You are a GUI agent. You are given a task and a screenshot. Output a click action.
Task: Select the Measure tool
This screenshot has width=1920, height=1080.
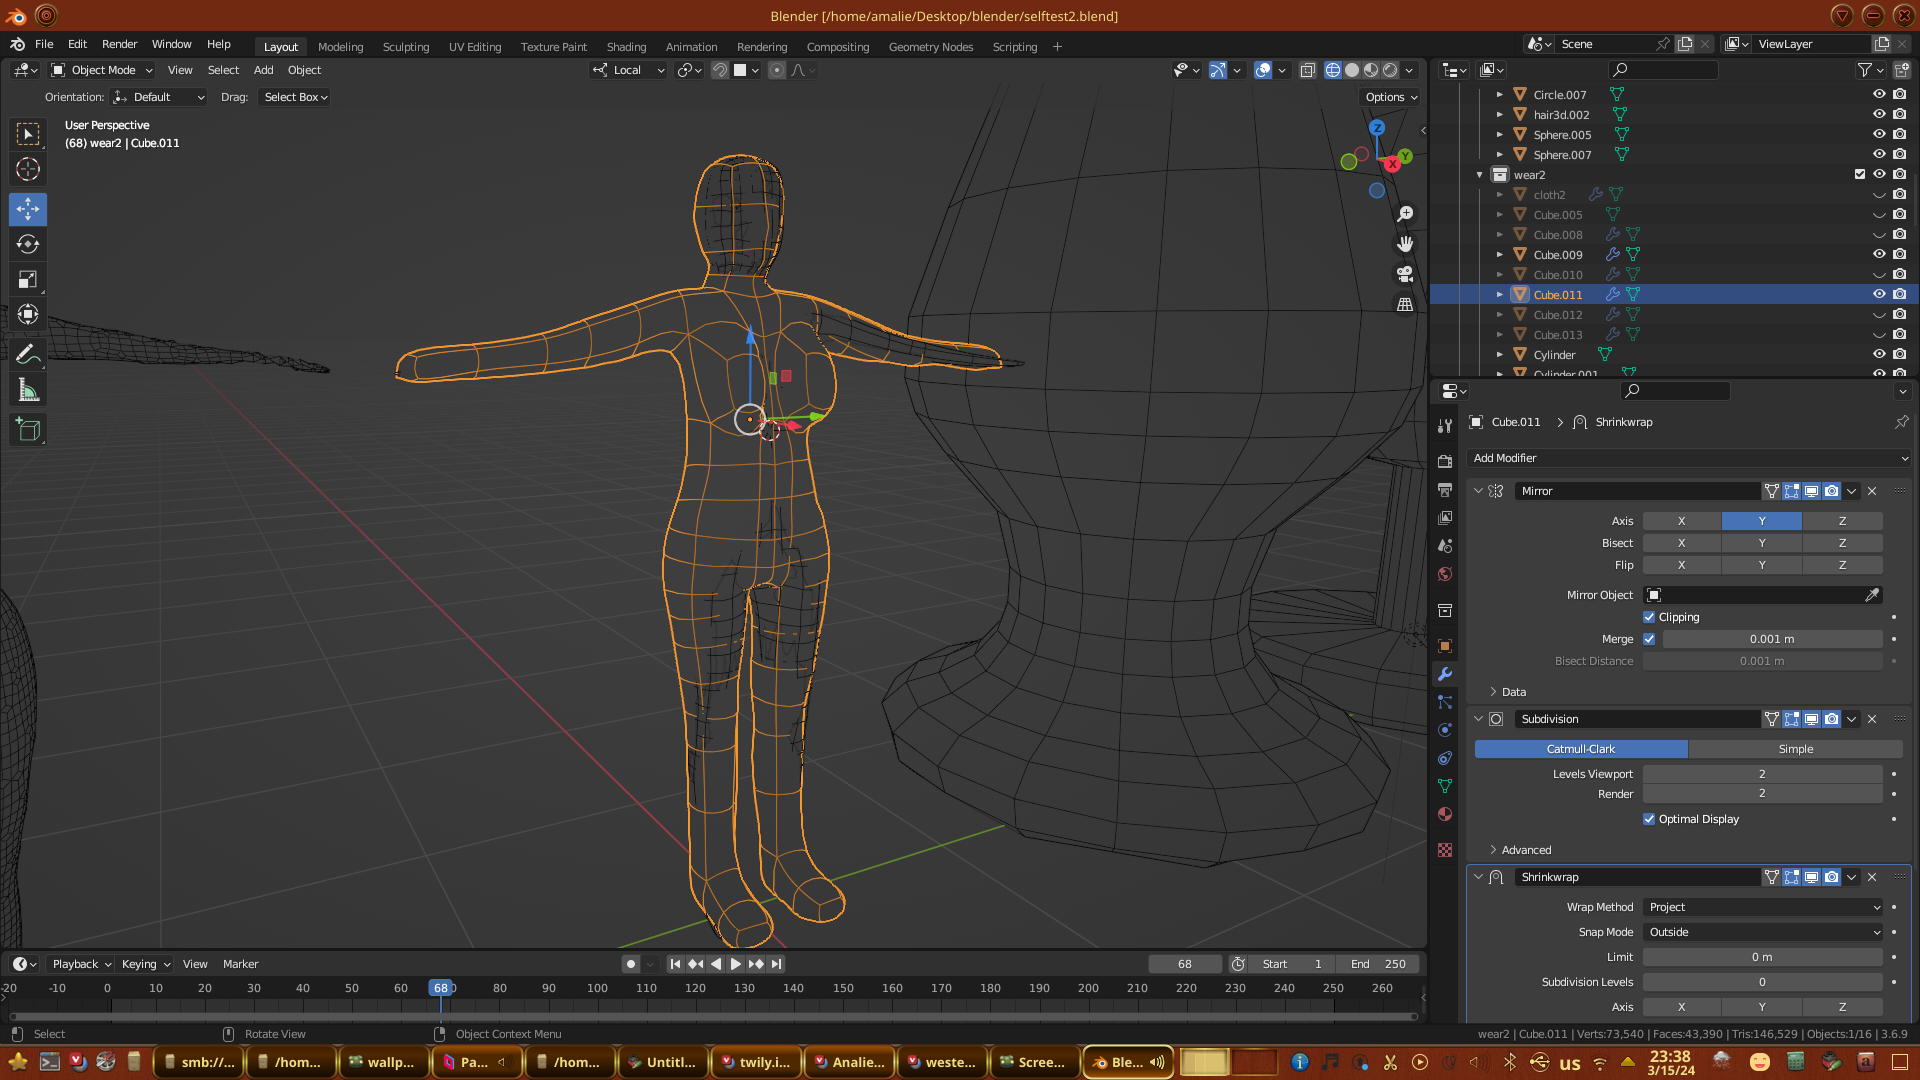click(28, 391)
